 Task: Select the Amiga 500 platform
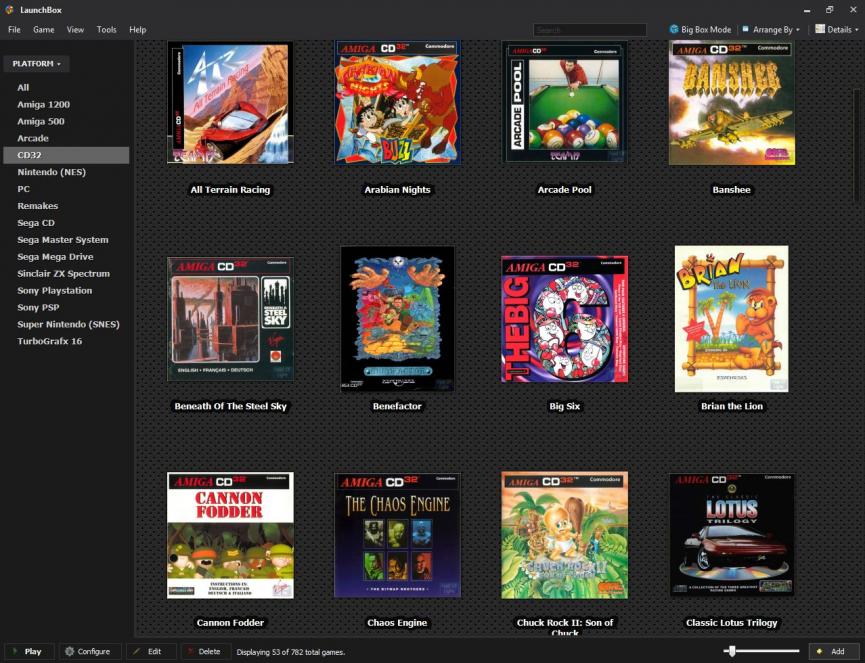[42, 121]
